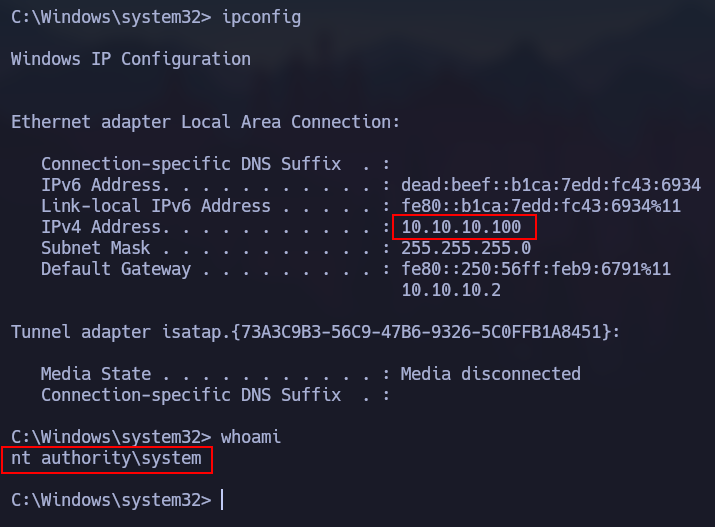715x527 pixels.
Task: Place cursor at the final command prompt
Action: tap(222, 500)
